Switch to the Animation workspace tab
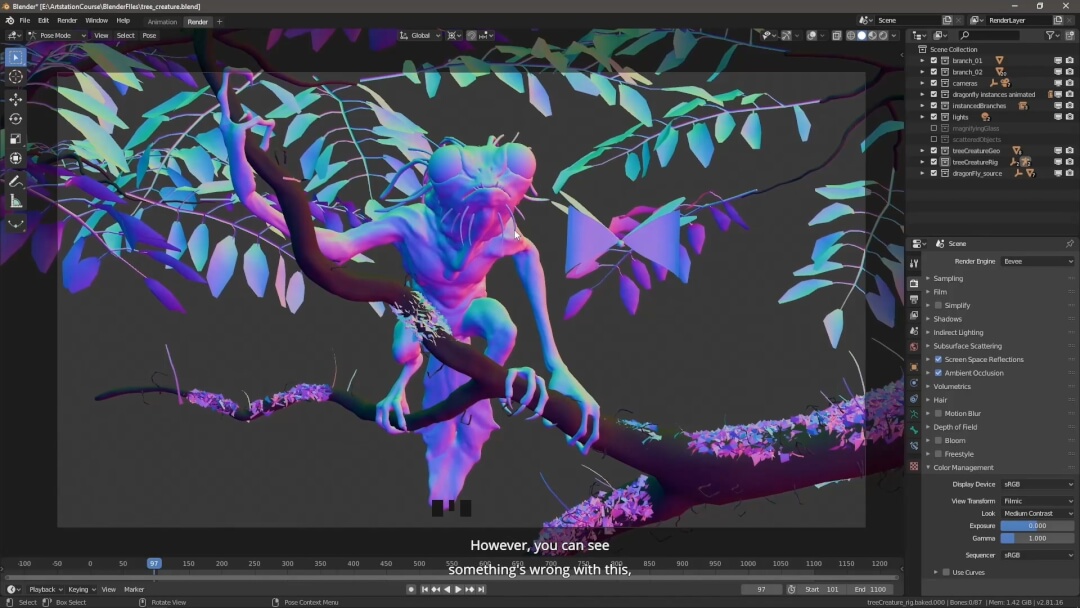This screenshot has width=1080, height=608. pos(162,22)
